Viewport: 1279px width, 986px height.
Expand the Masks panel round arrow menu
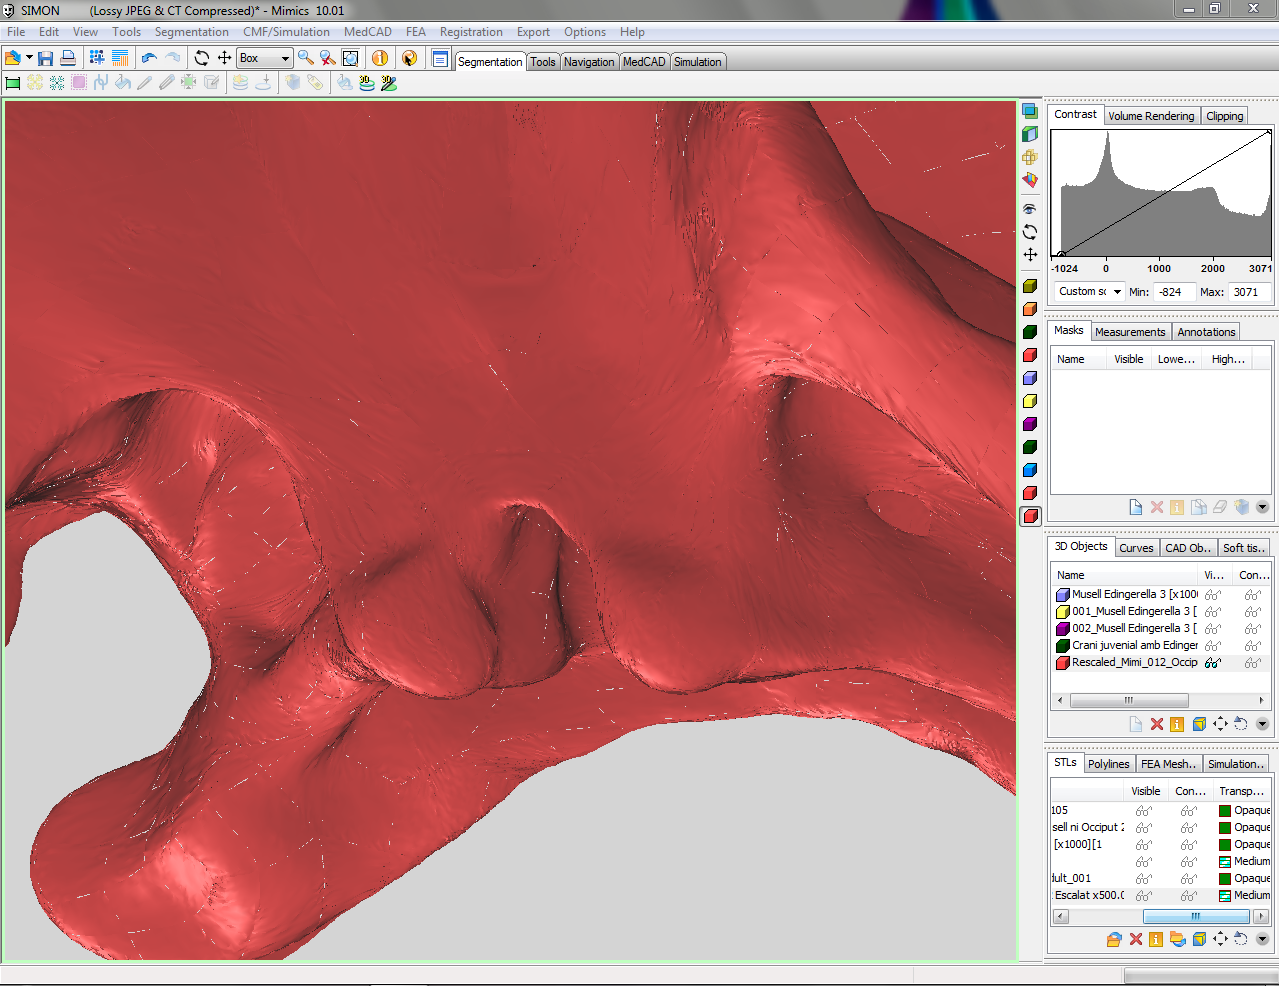click(x=1262, y=507)
